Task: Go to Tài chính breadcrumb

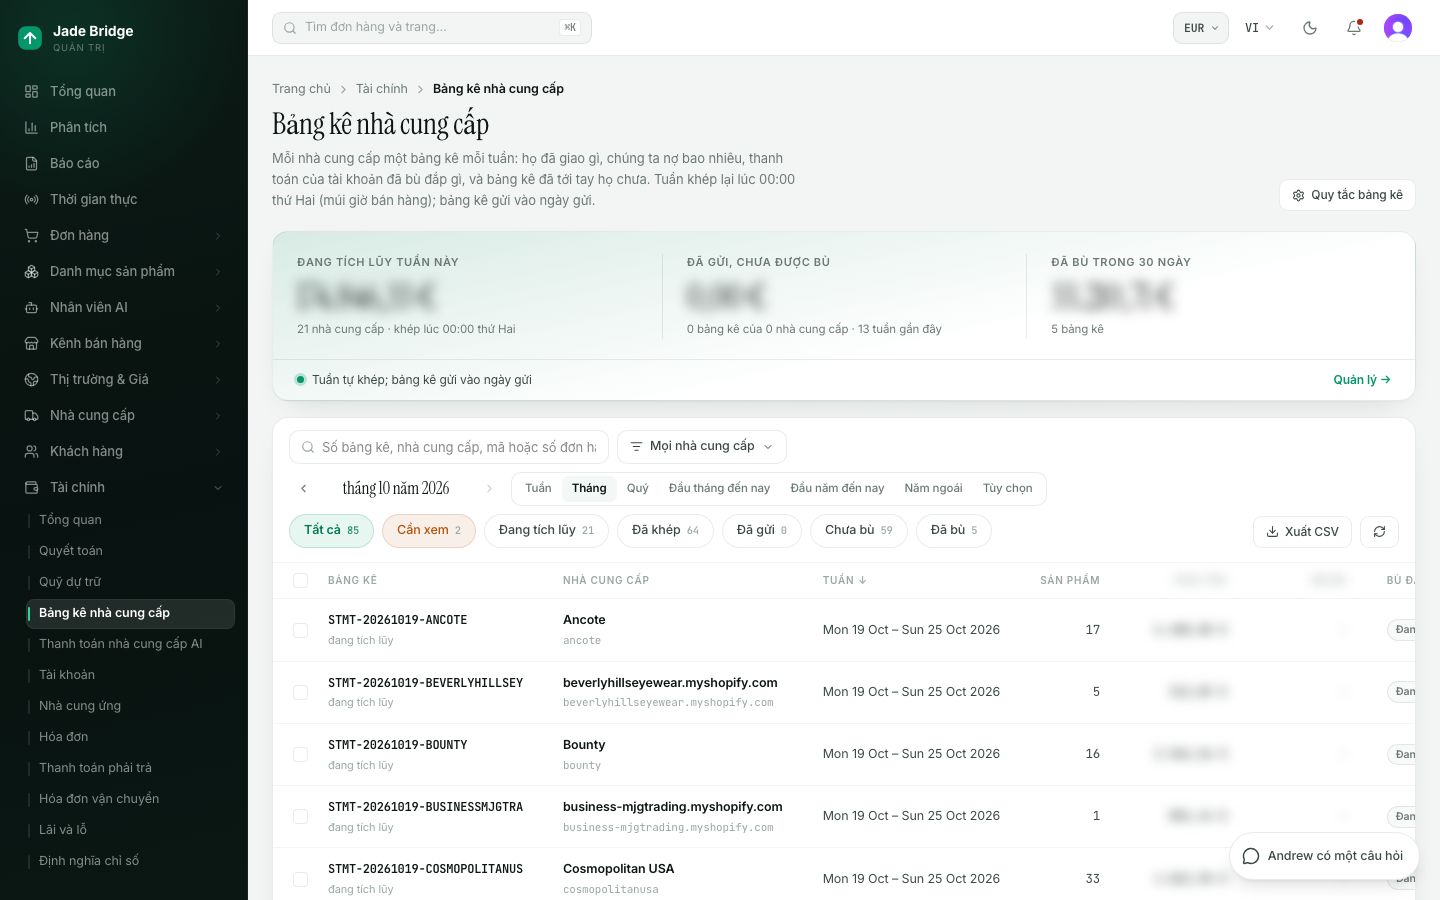Action: pyautogui.click(x=382, y=89)
